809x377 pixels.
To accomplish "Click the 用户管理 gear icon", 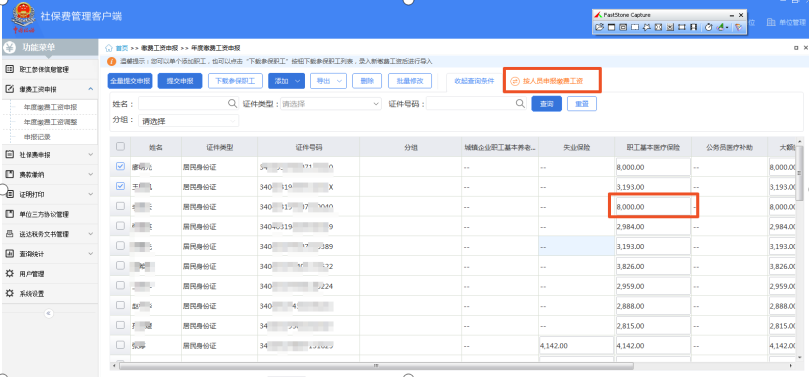I will point(9,274).
